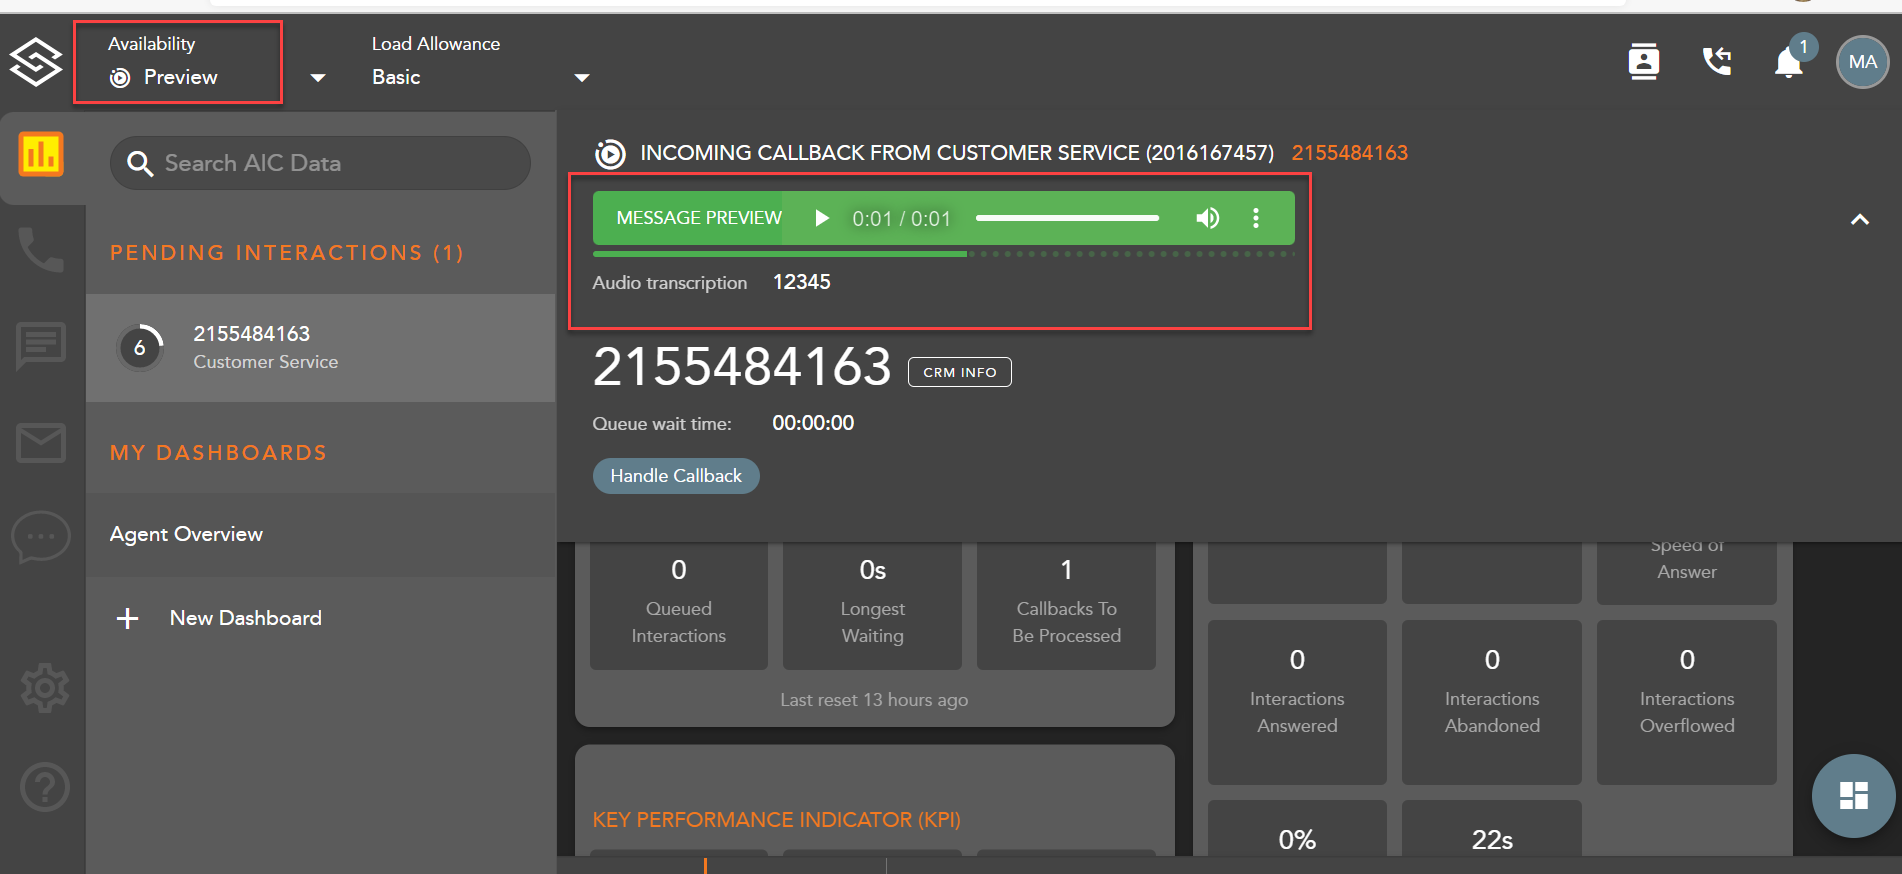Open the phone calls sidebar icon
The width and height of the screenshot is (1902, 874).
coord(41,249)
